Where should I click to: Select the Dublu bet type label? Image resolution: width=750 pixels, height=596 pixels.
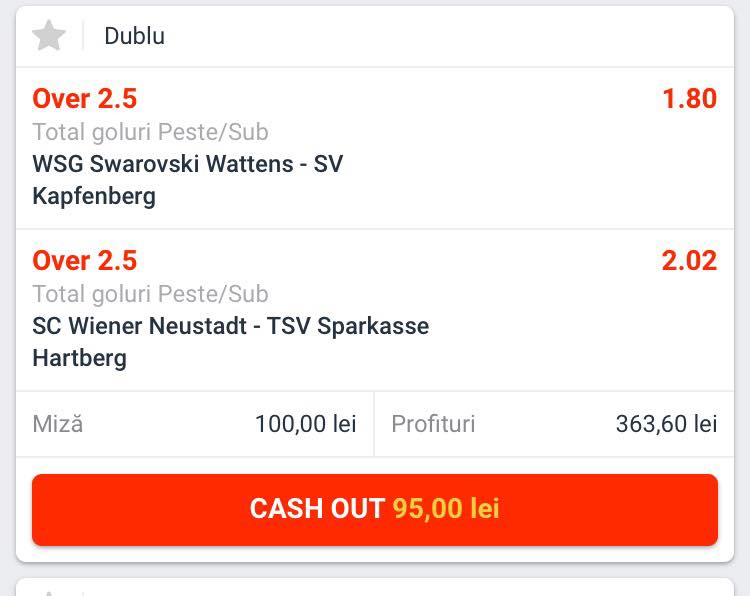pyautogui.click(x=134, y=36)
